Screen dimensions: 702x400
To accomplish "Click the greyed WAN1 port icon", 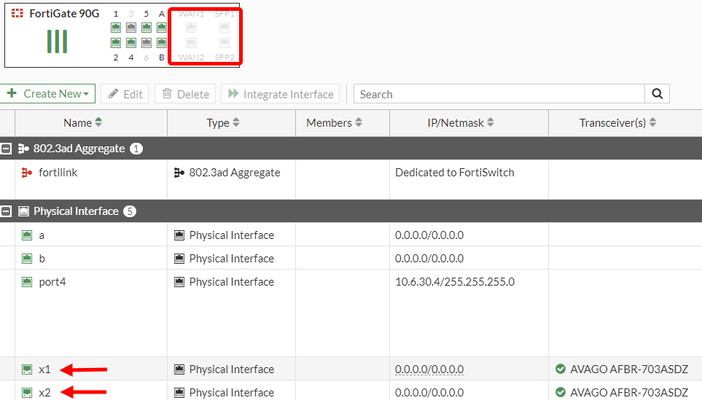I will pyautogui.click(x=191, y=28).
